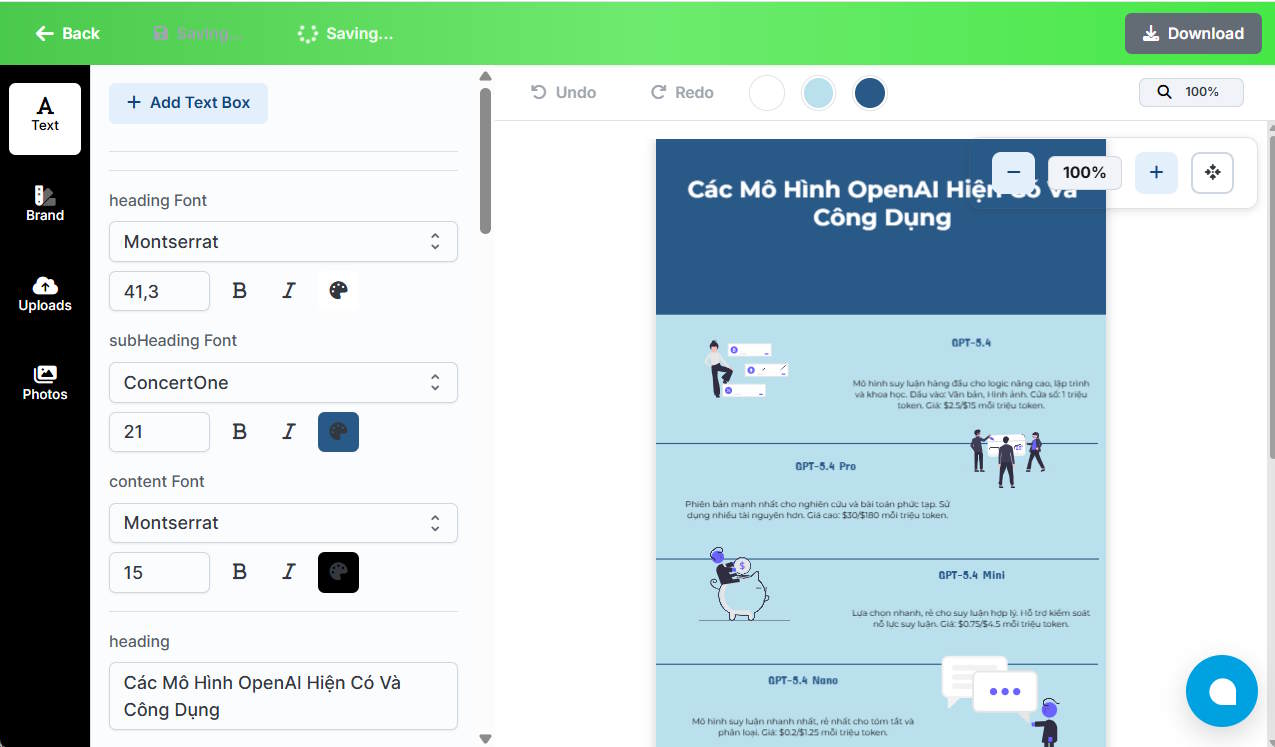Image resolution: width=1275 pixels, height=747 pixels.
Task: Open the content font dropdown
Action: (x=283, y=522)
